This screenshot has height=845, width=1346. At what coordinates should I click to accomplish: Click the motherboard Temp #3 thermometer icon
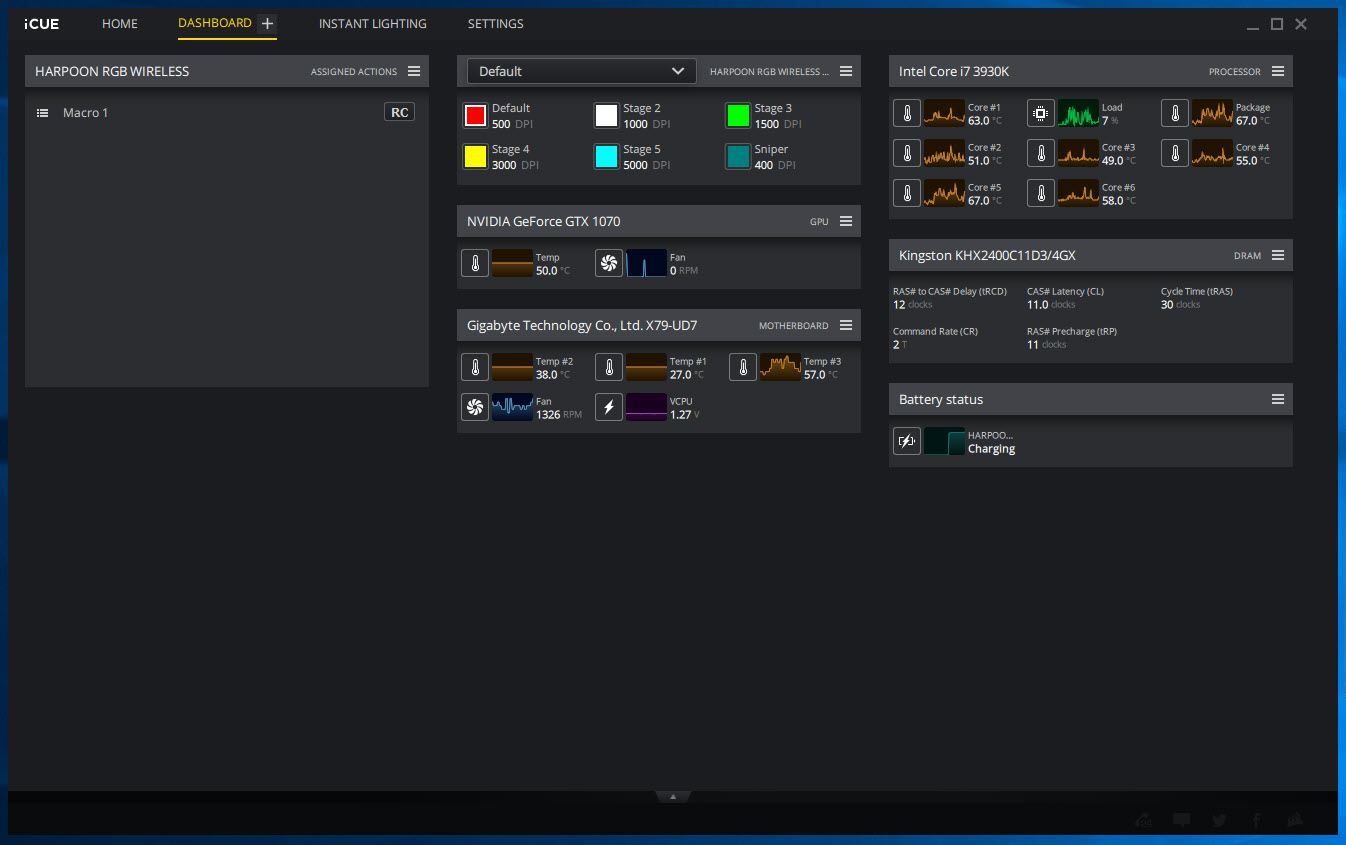tap(743, 367)
